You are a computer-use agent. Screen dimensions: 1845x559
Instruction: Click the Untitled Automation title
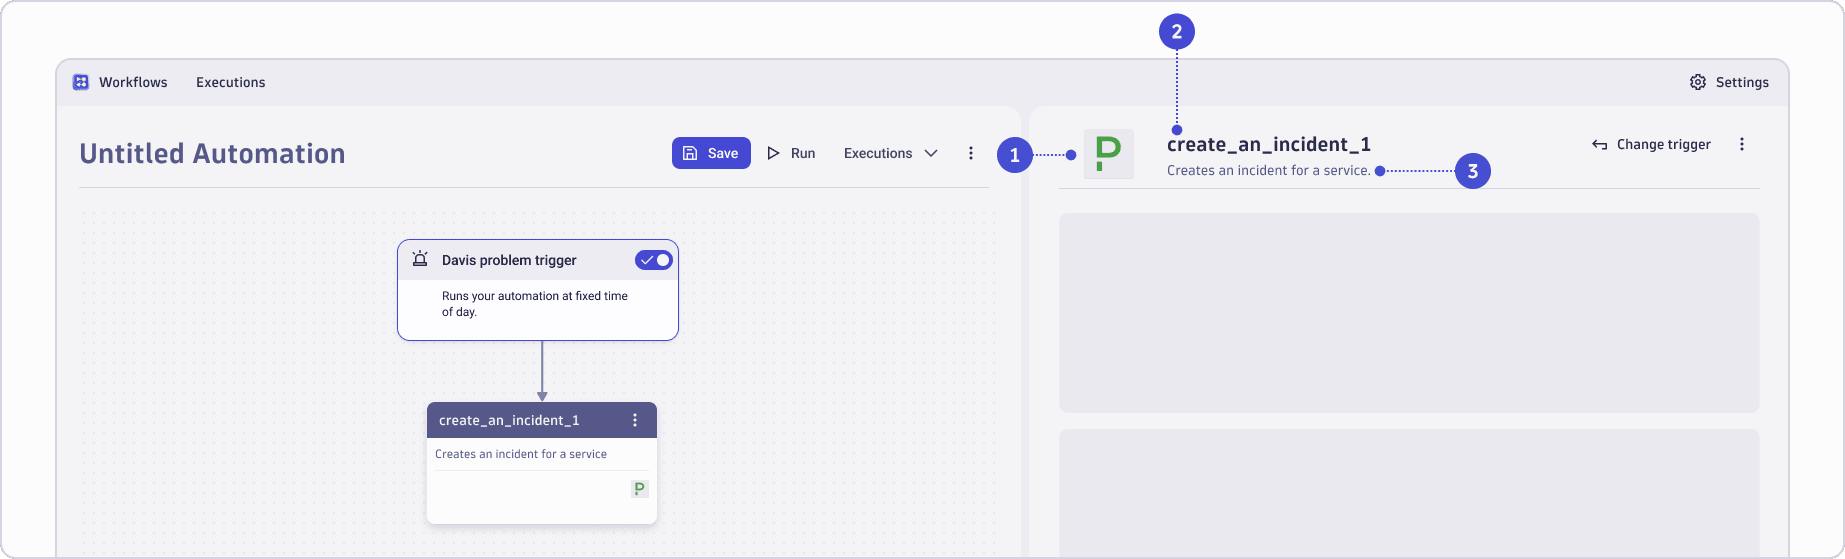212,153
